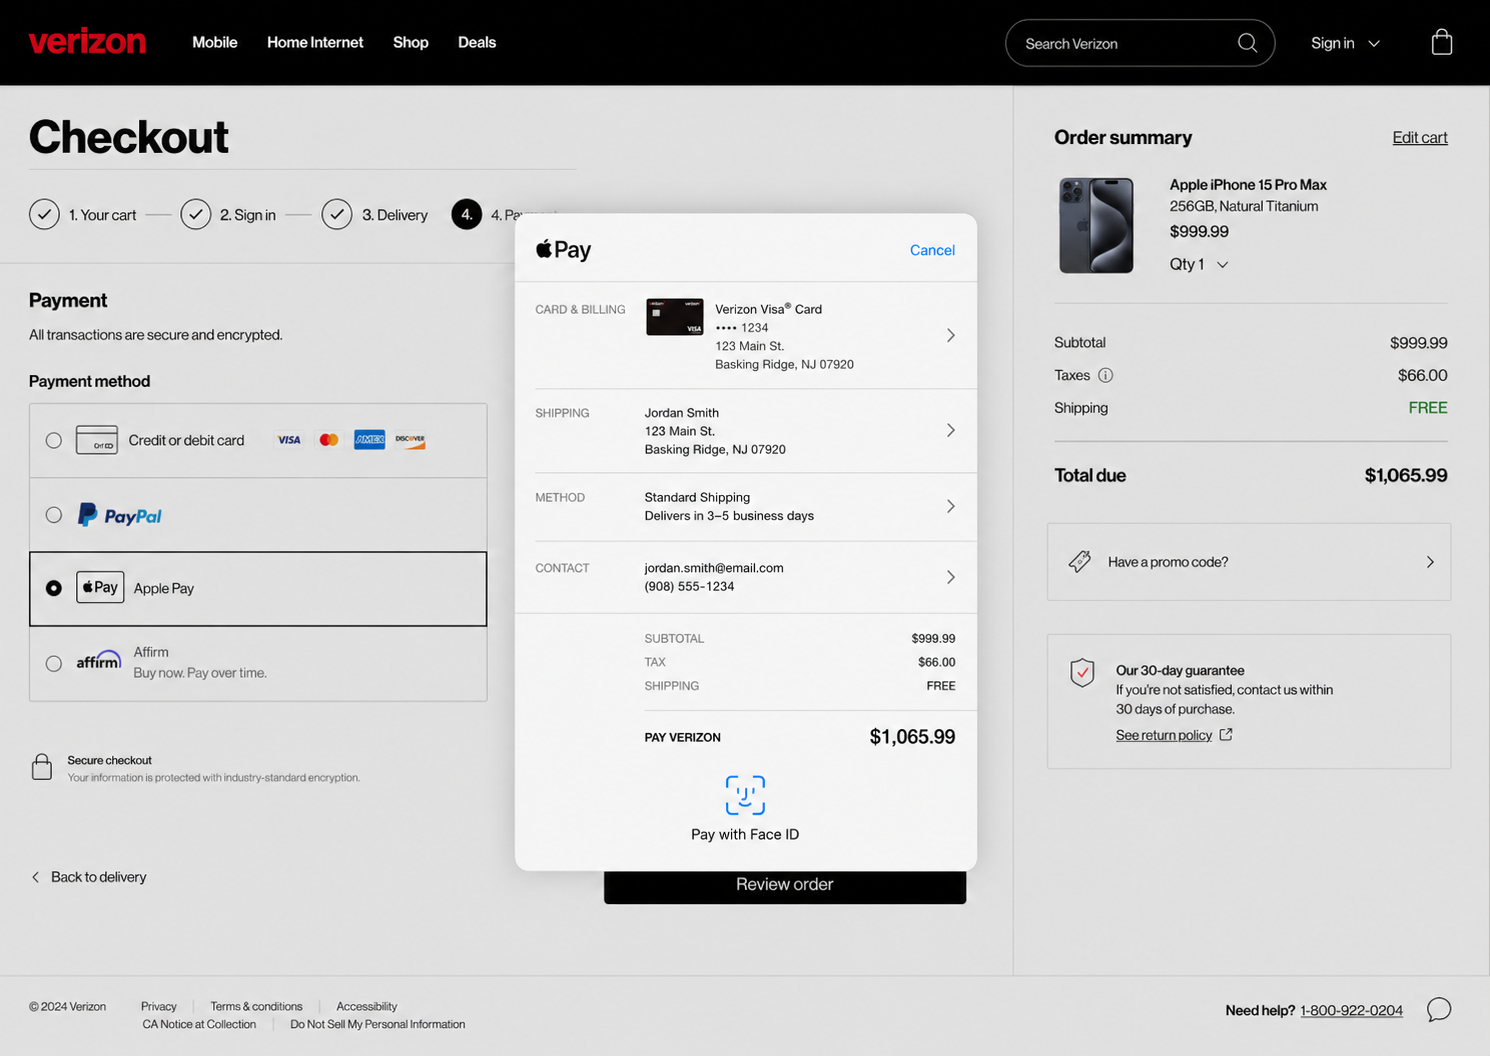Select the Credit or debit card radio button
Image resolution: width=1490 pixels, height=1056 pixels.
tap(54, 440)
